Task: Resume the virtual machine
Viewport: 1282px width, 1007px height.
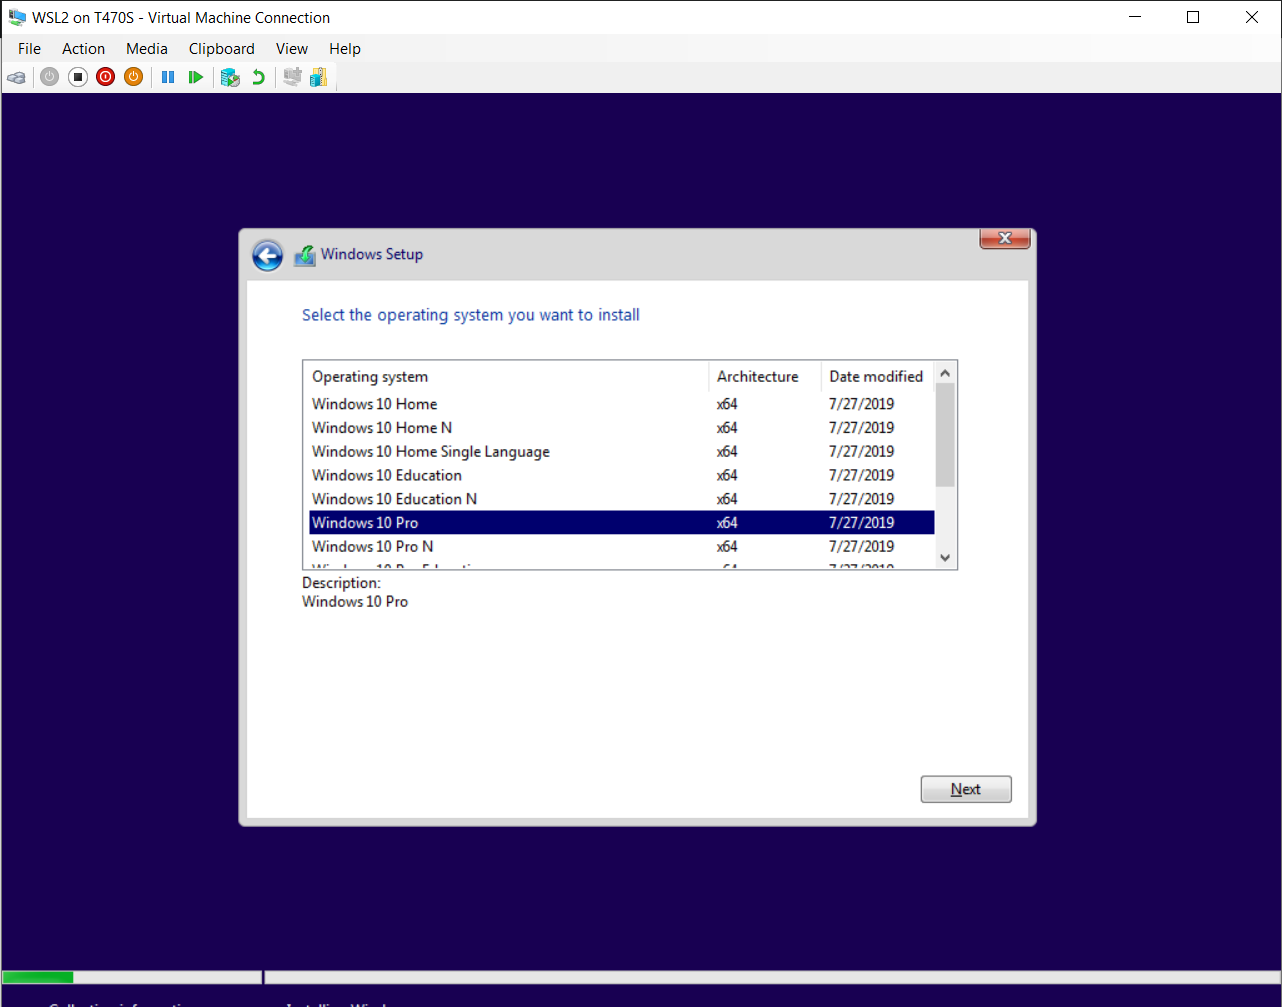Action: coord(195,77)
